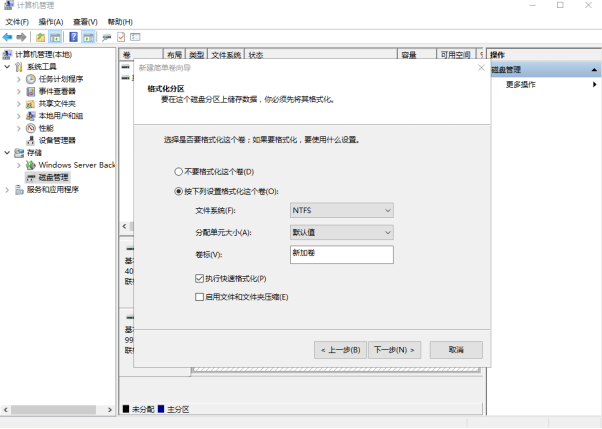
Task: Click the 共享文件夹 icon in tree
Action: pyautogui.click(x=31, y=104)
